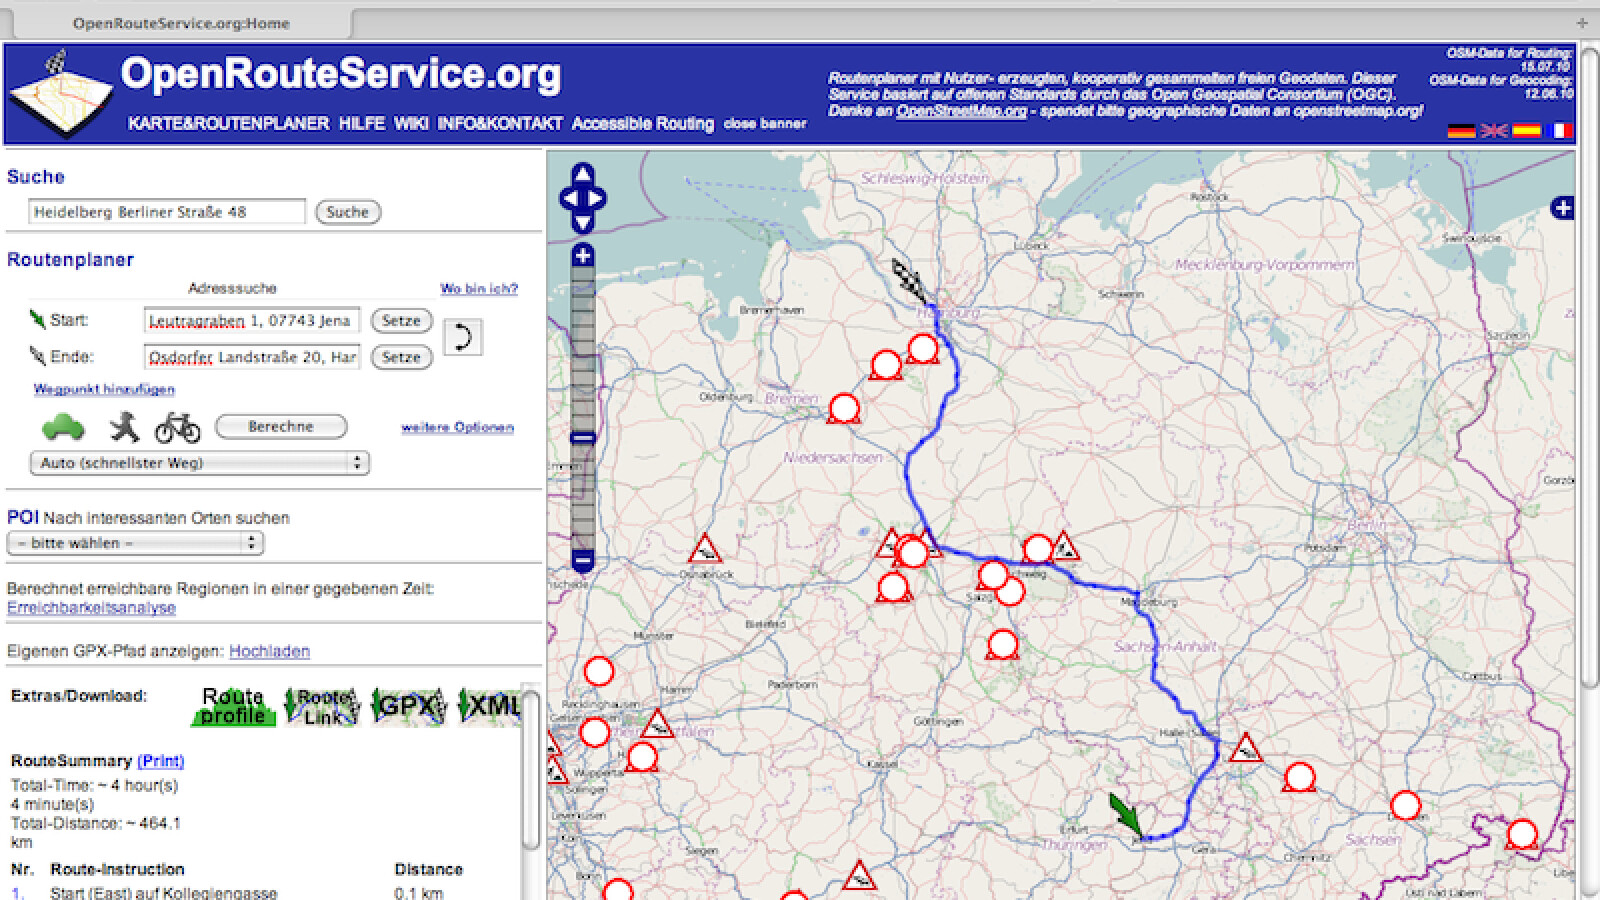Viewport: 1600px width, 900px height.
Task: Click the Berechne route button
Action: [x=281, y=427]
